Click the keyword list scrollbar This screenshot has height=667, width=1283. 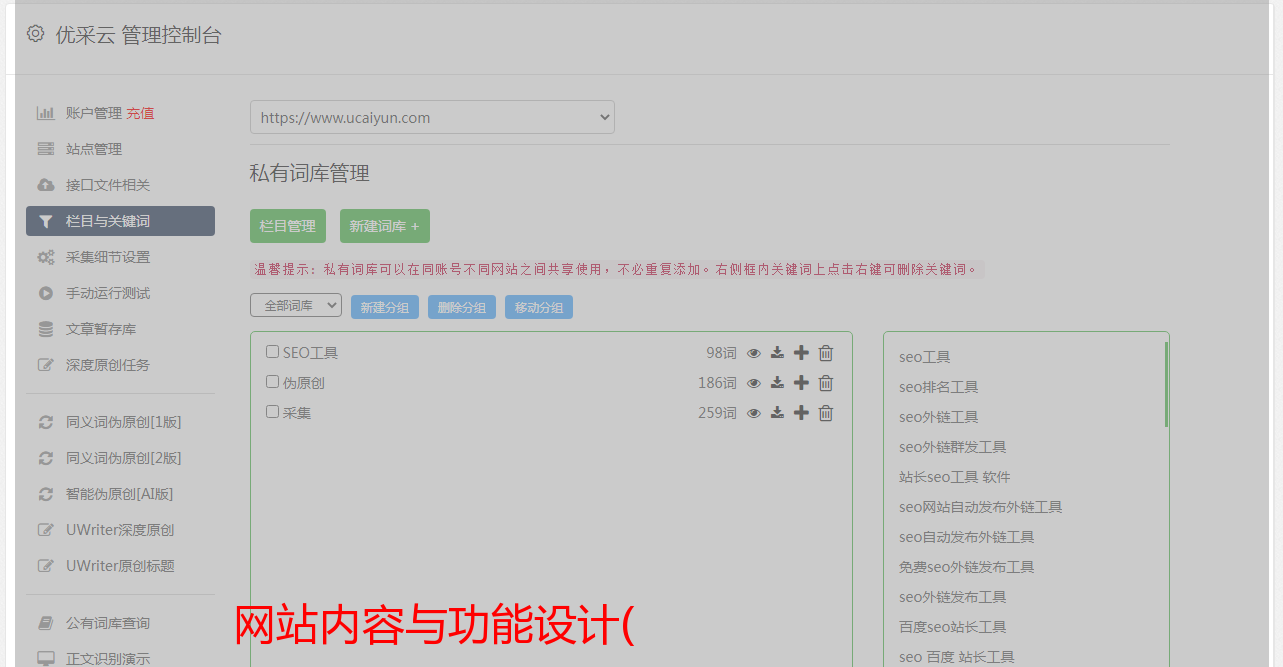(1166, 384)
